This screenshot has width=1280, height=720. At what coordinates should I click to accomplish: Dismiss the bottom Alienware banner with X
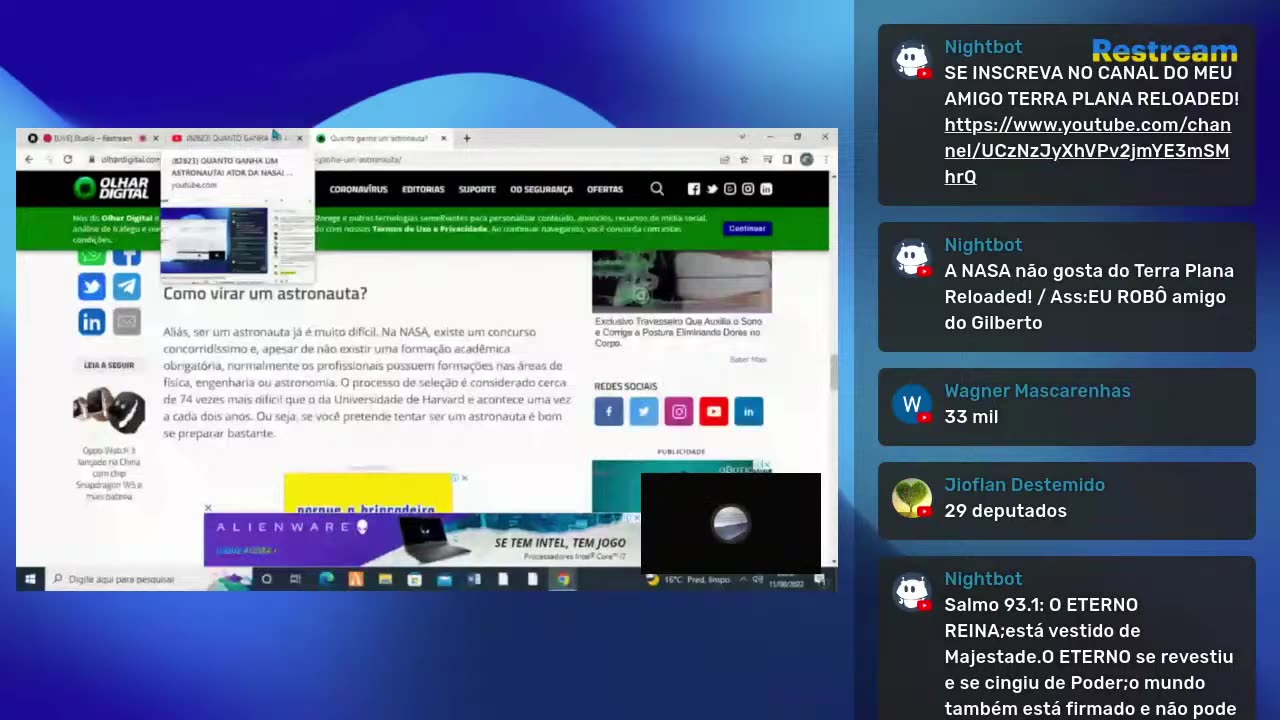point(208,508)
